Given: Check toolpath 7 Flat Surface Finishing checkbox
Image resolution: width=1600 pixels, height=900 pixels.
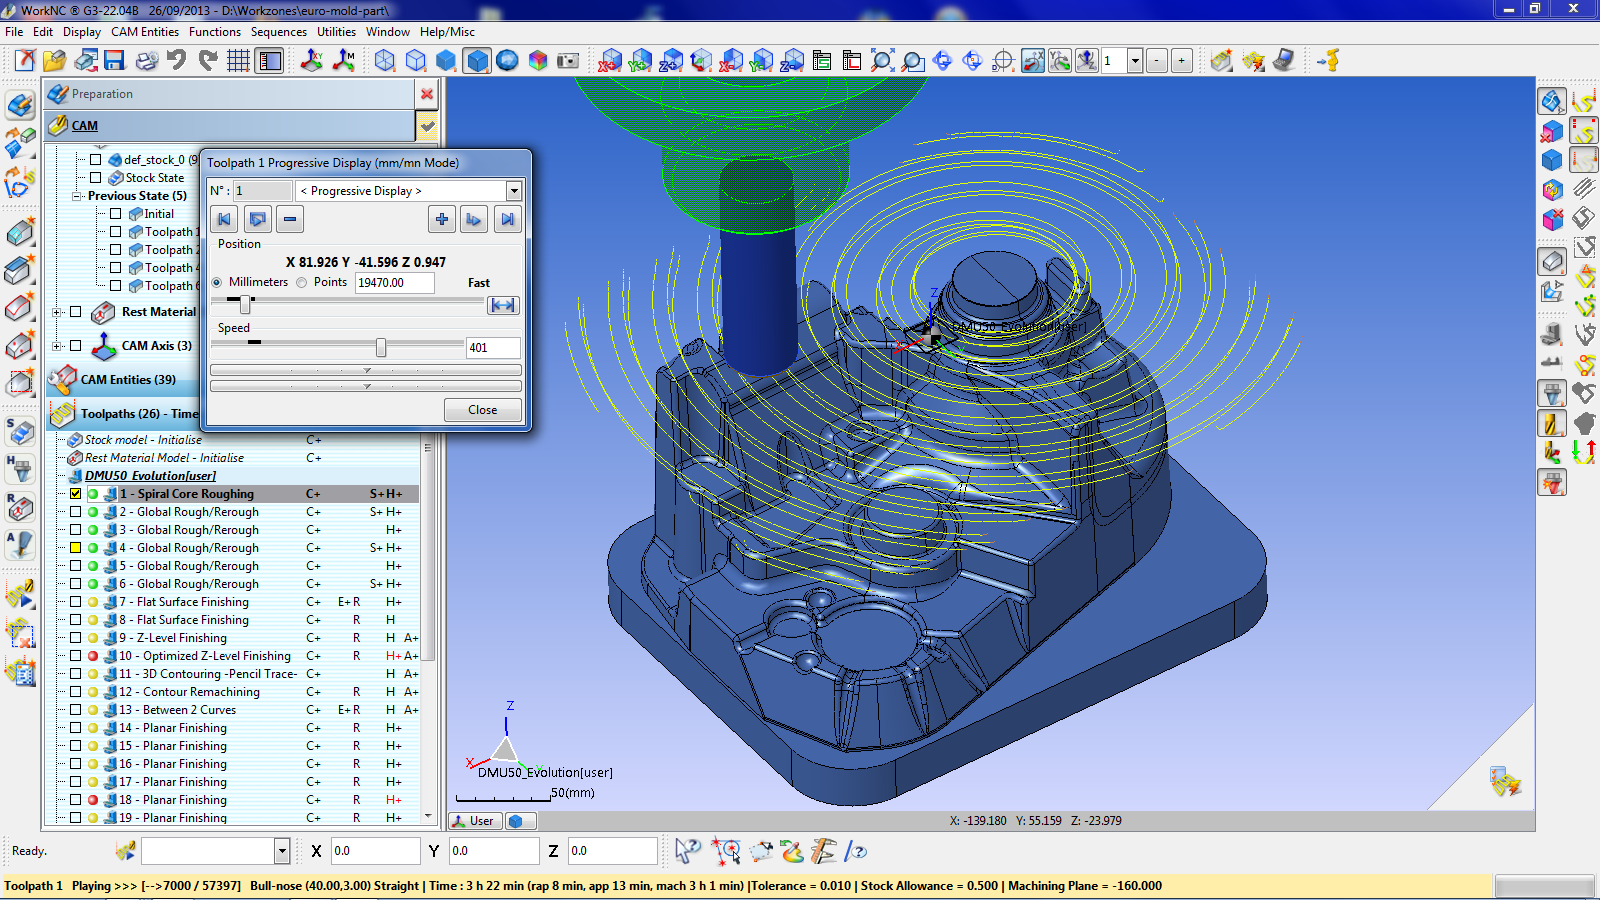Looking at the screenshot, I should coord(75,602).
